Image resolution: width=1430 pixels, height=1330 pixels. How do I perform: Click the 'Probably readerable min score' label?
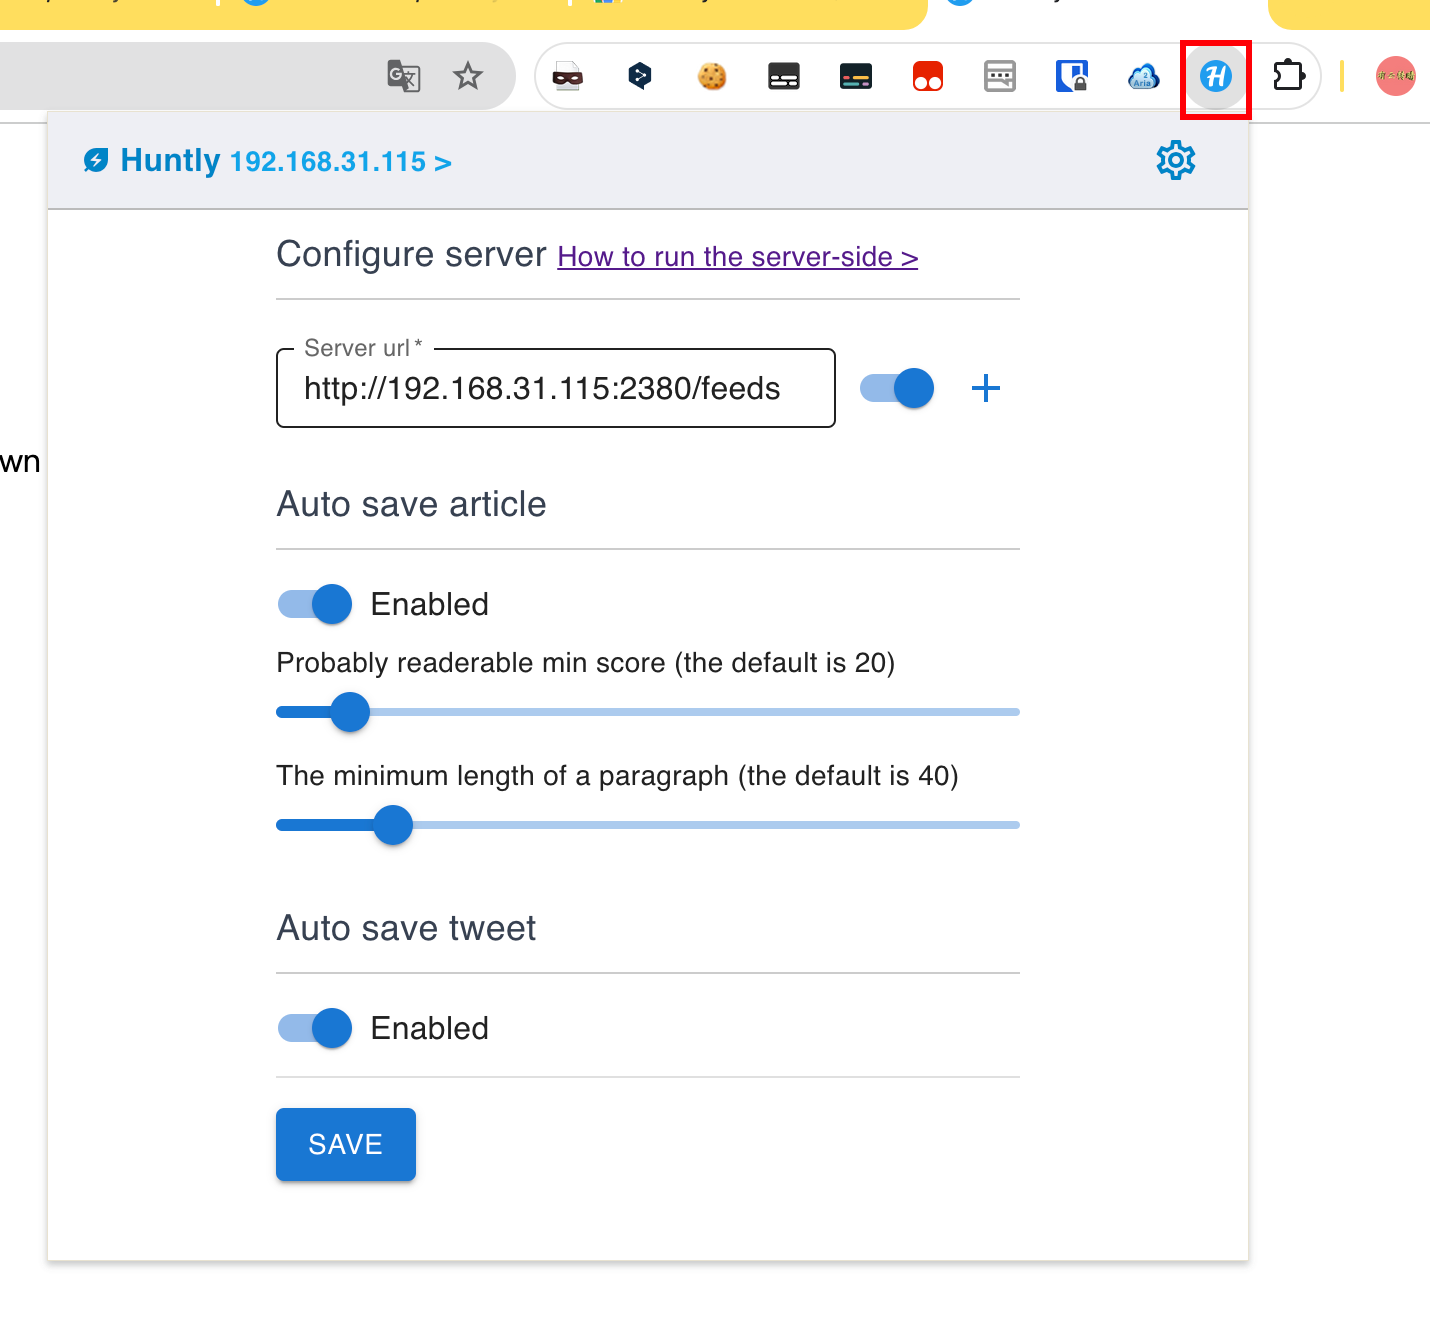point(586,663)
